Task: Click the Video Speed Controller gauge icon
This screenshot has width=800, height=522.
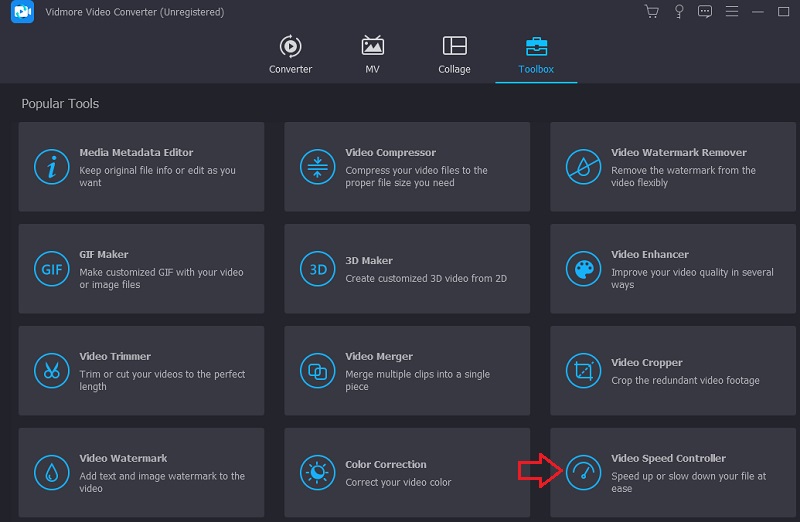Action: tap(583, 473)
